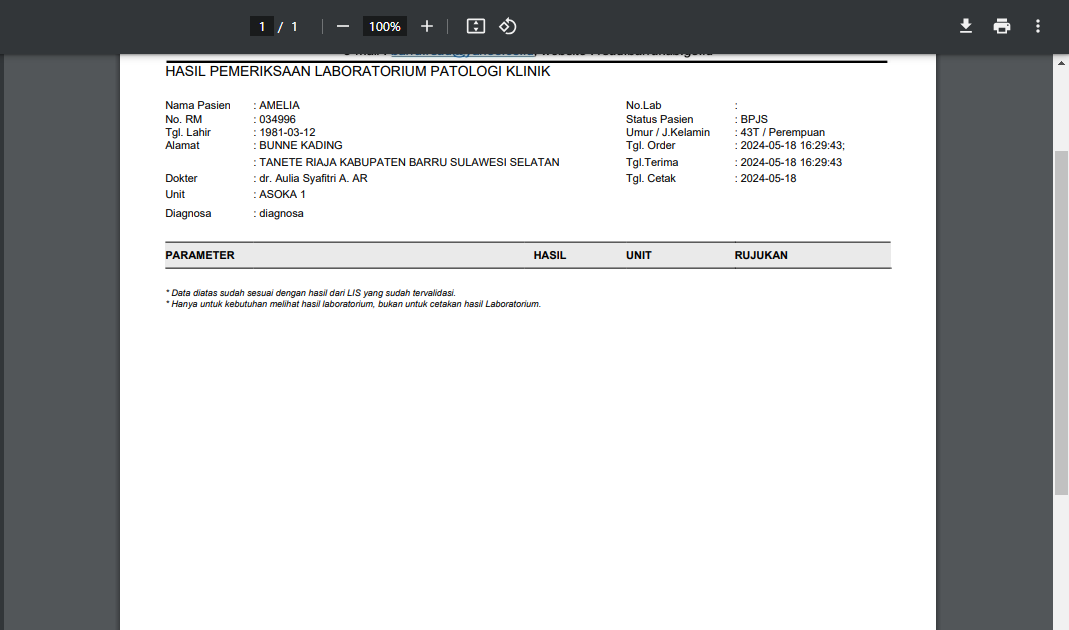Zoom out with the minus icon
The width and height of the screenshot is (1069, 630).
tap(341, 26)
